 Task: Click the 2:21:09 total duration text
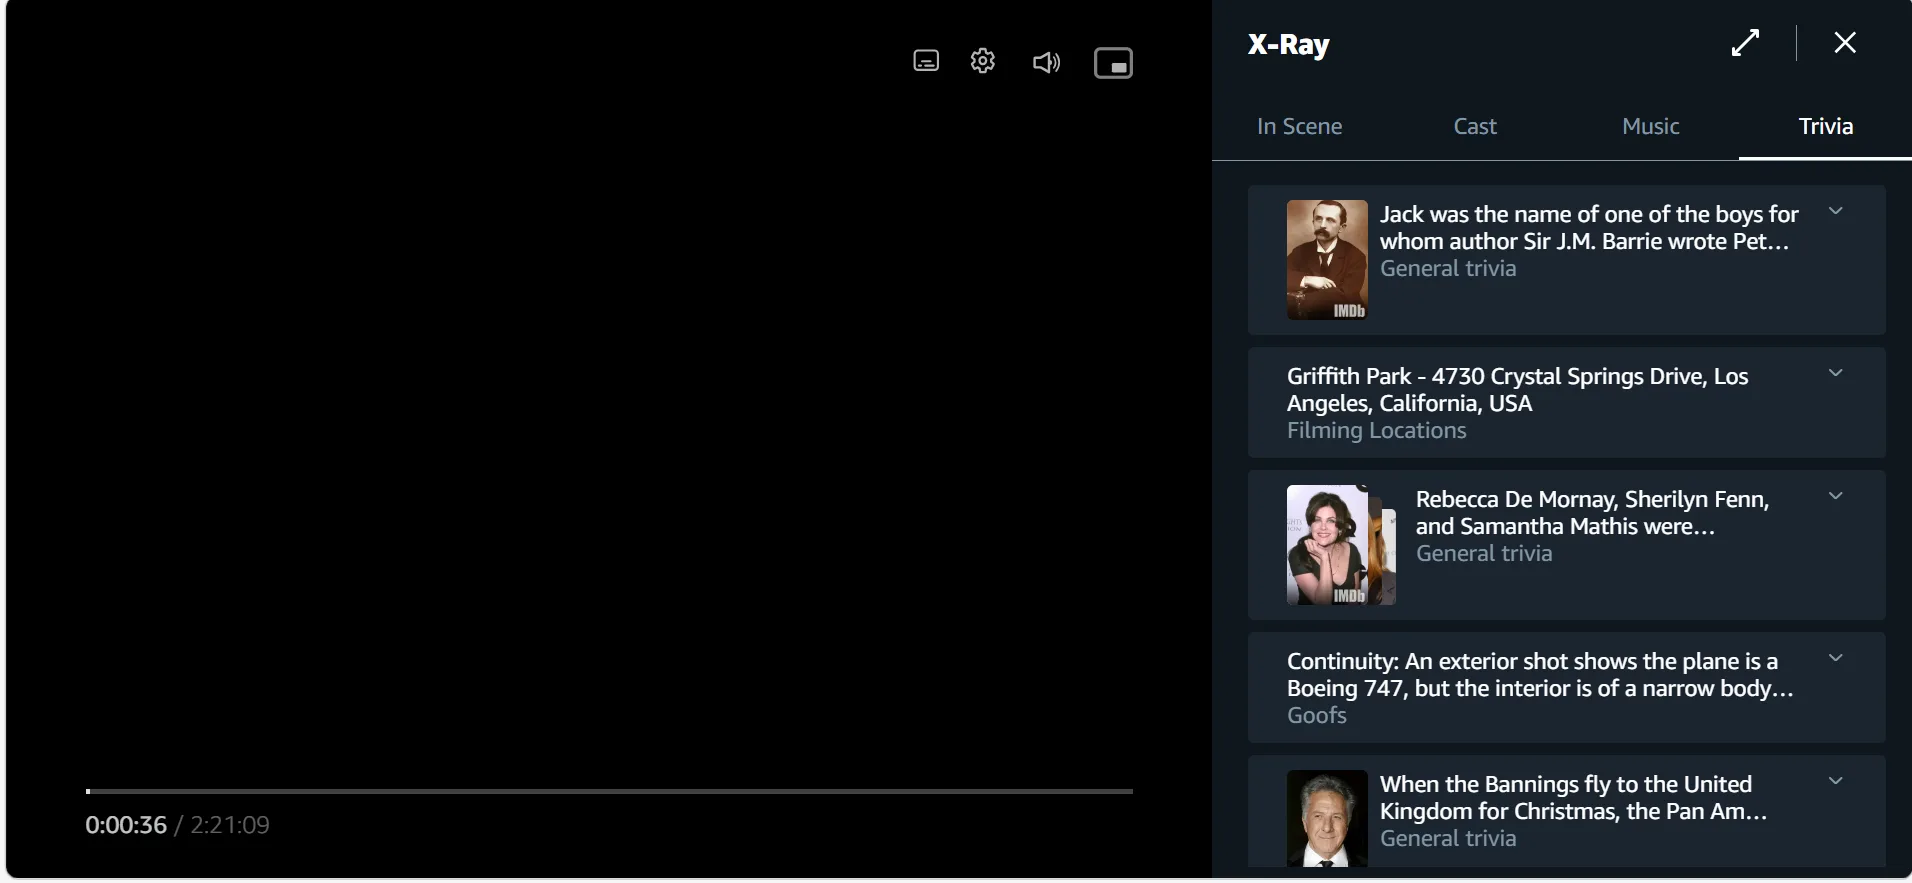pos(230,825)
